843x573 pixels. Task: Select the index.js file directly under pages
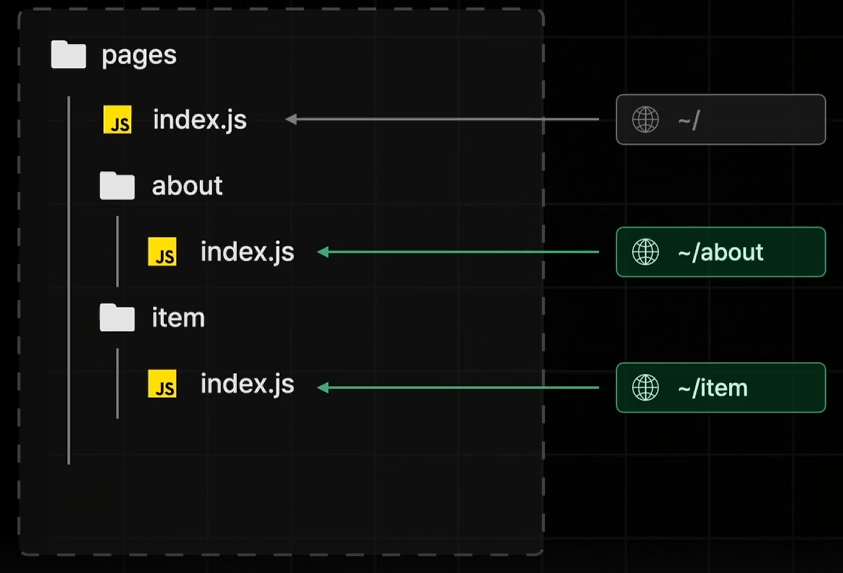pyautogui.click(x=200, y=119)
